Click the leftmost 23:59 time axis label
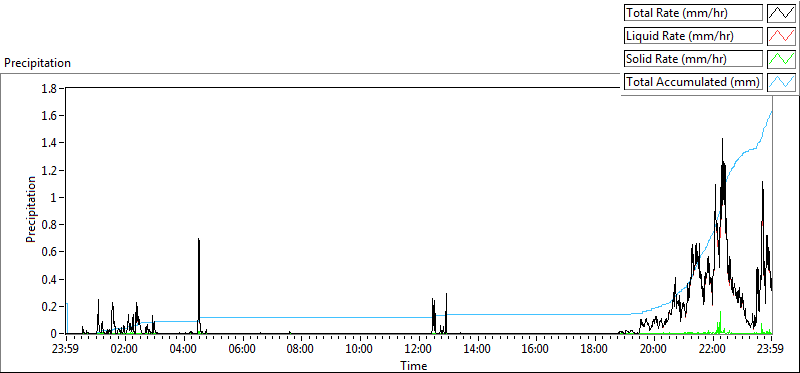Screen dimensions: 800x373 [66, 350]
